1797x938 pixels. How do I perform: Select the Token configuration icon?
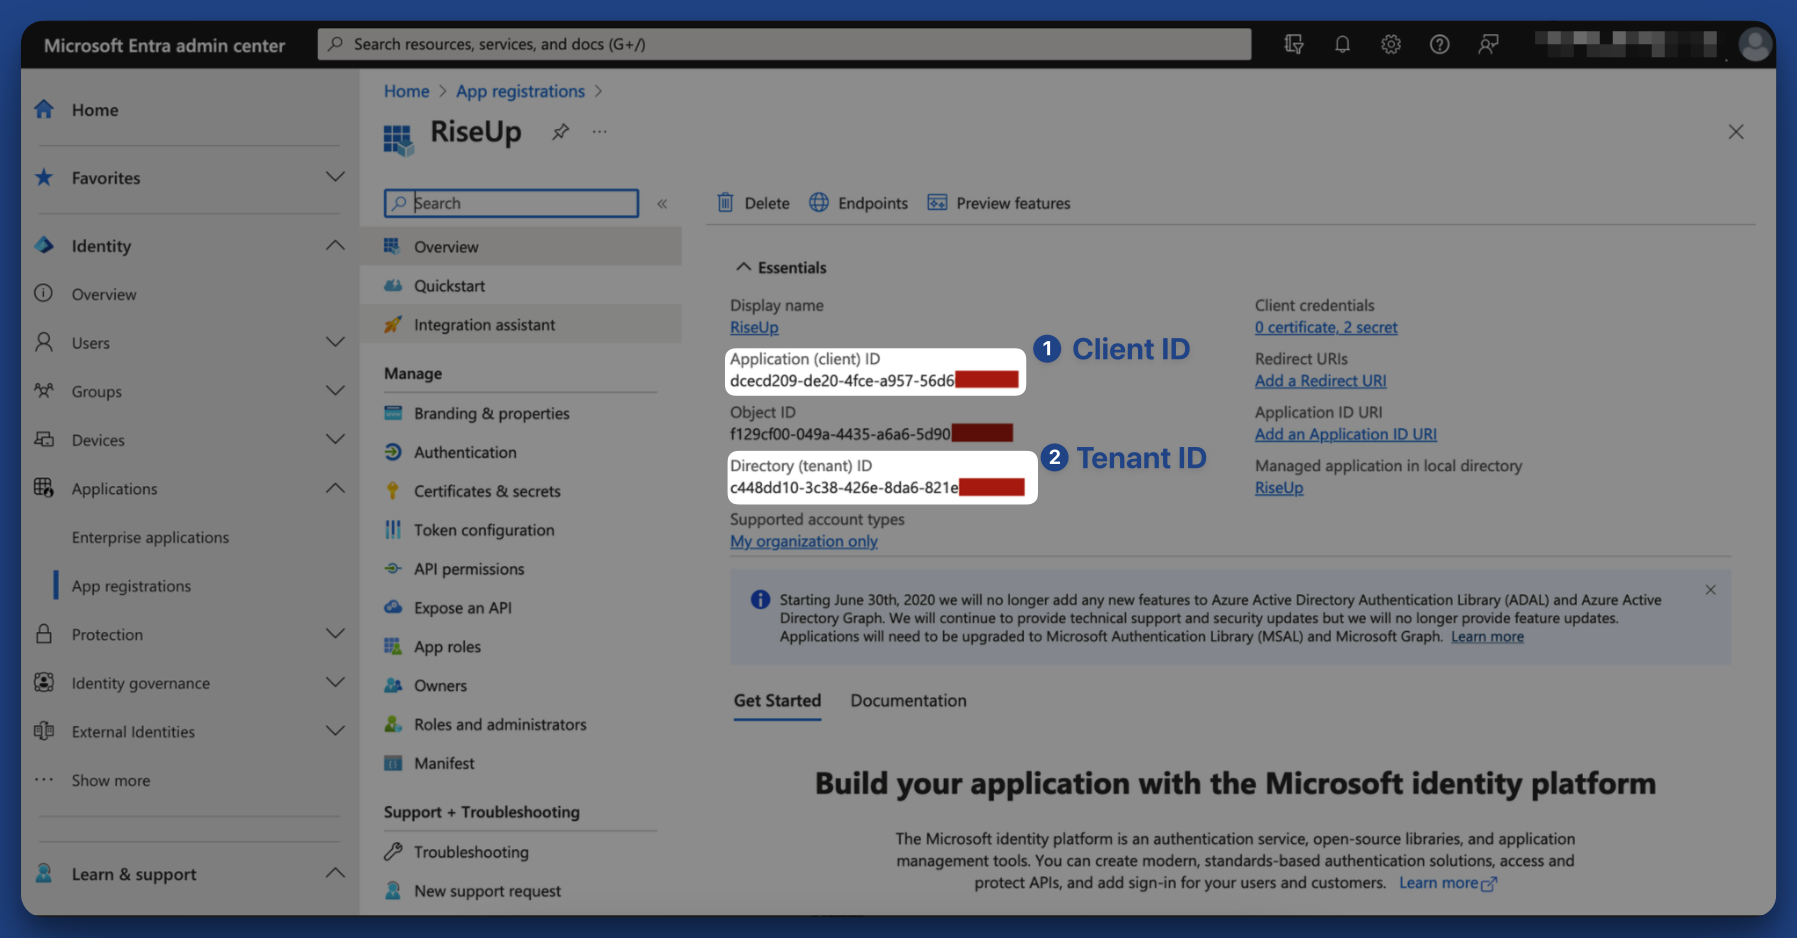[x=393, y=530]
